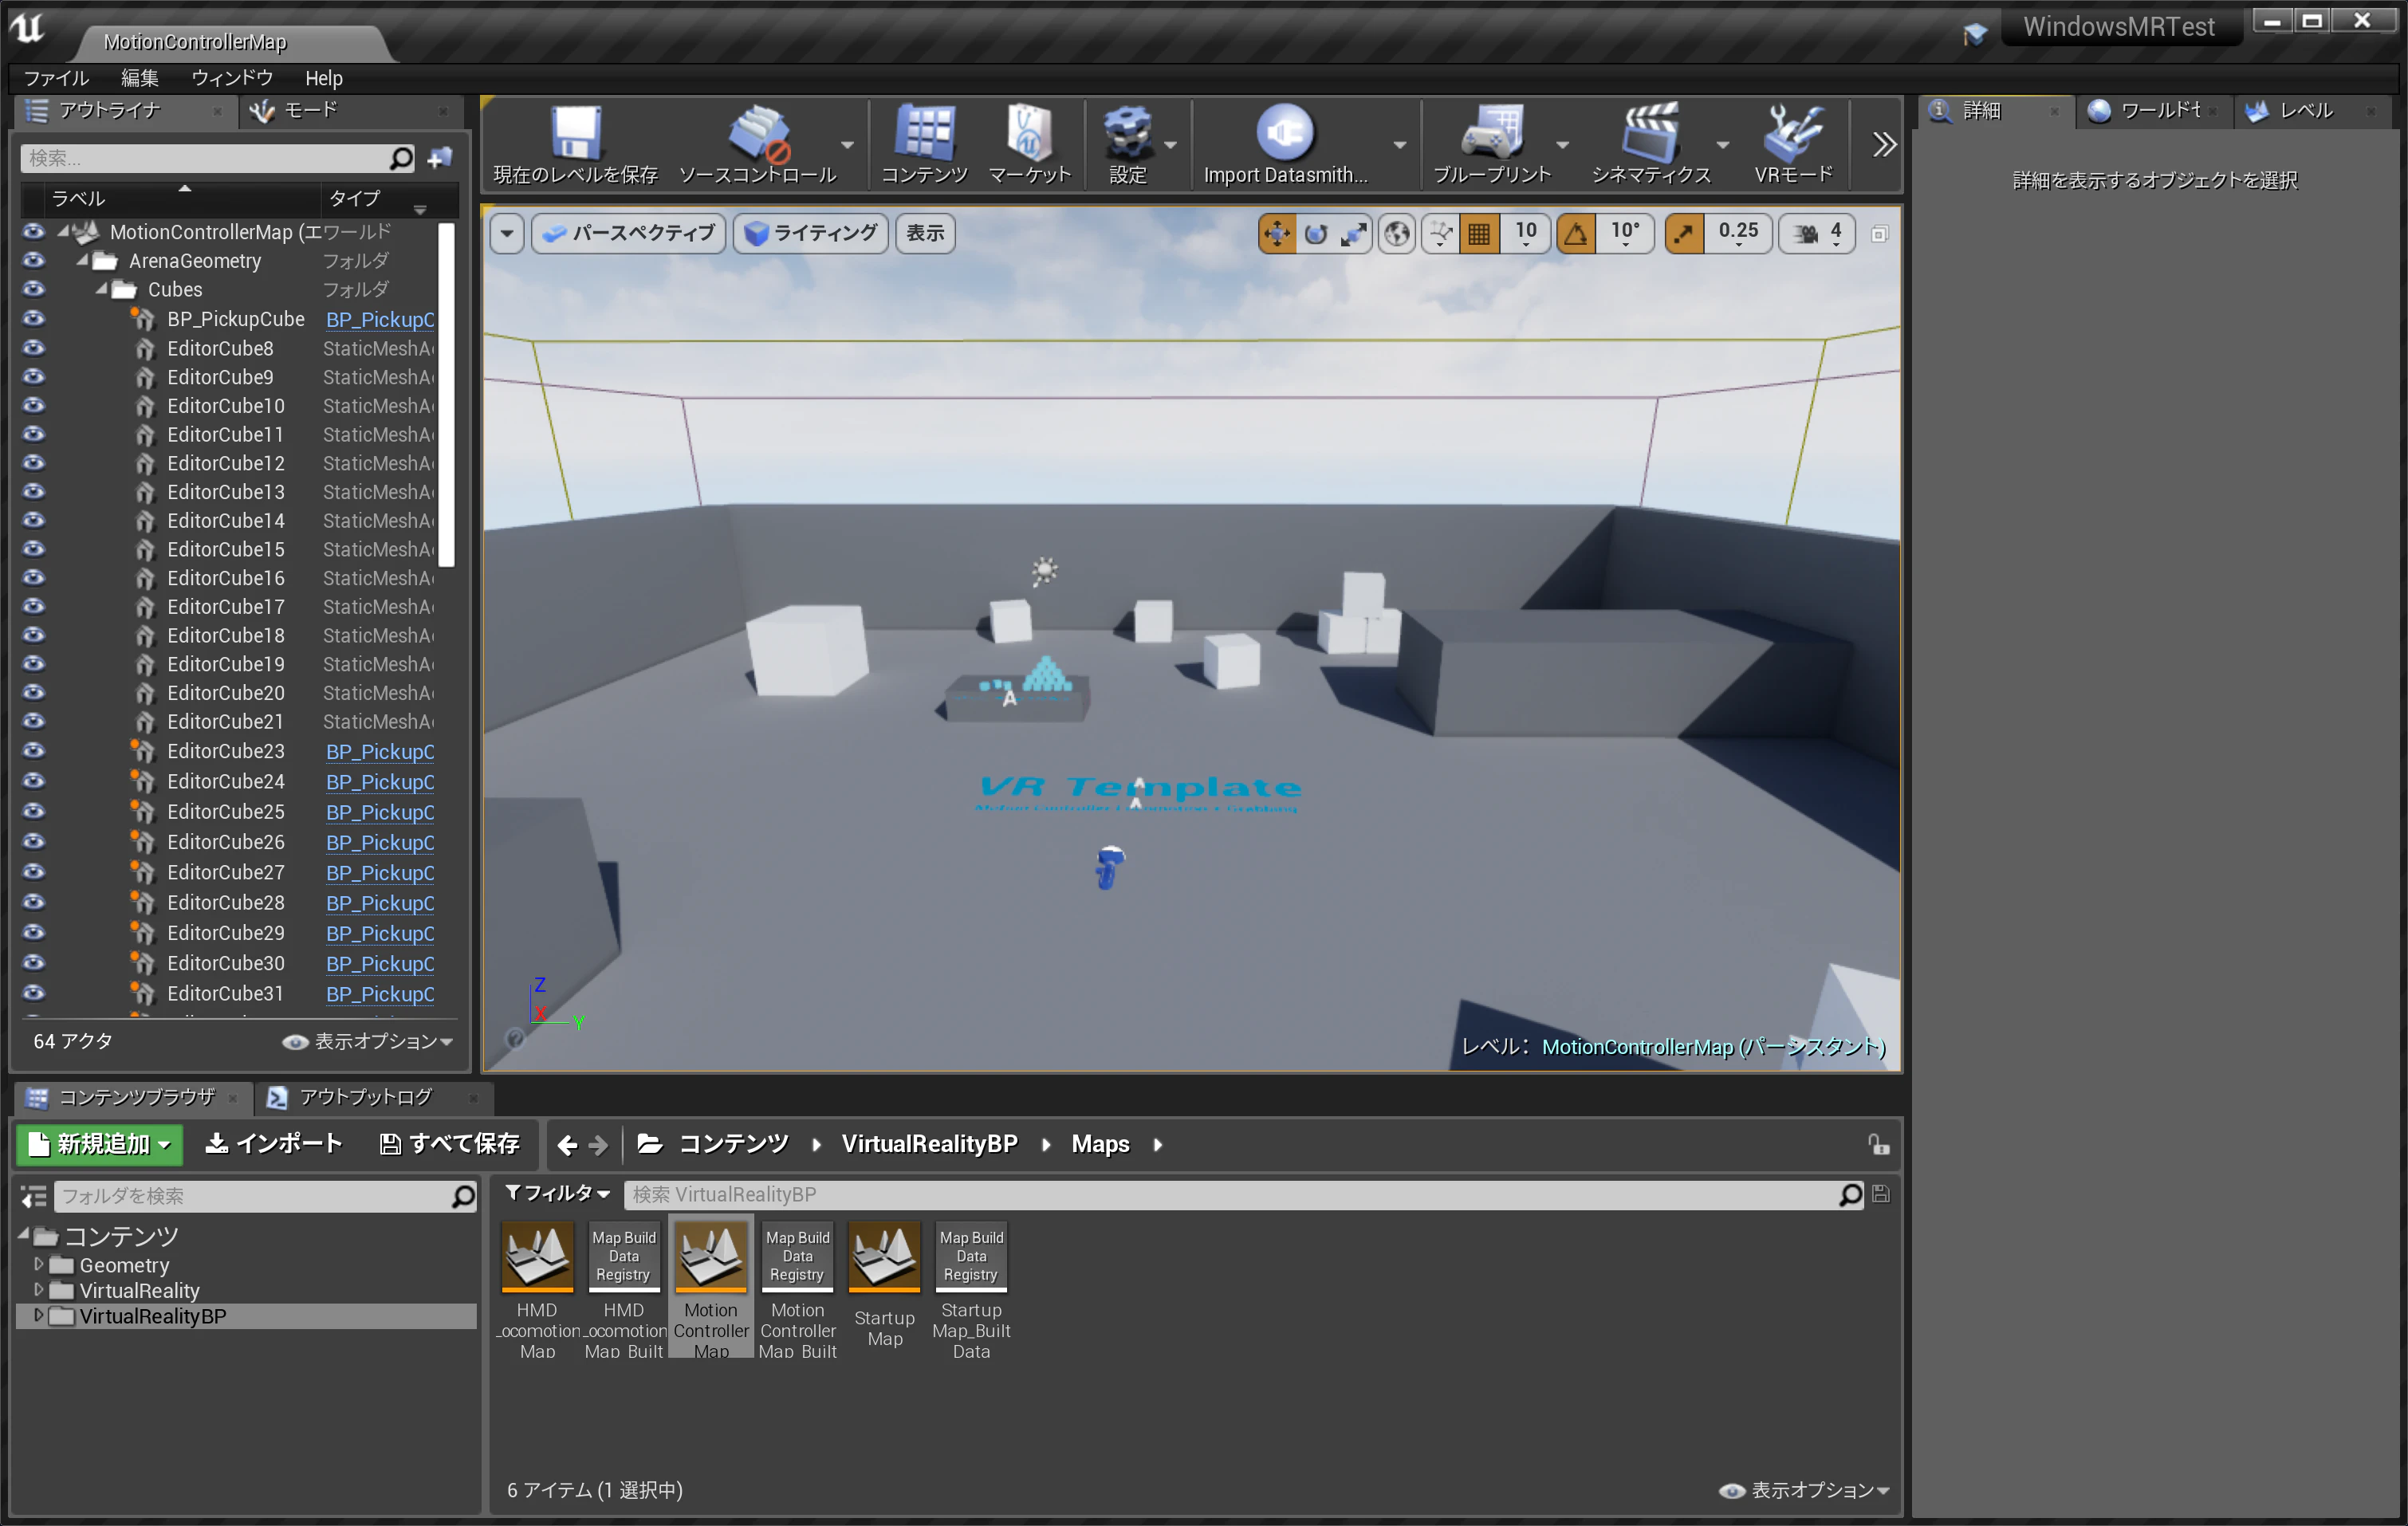
Task: Go back in Content Browser history
Action: tap(567, 1145)
